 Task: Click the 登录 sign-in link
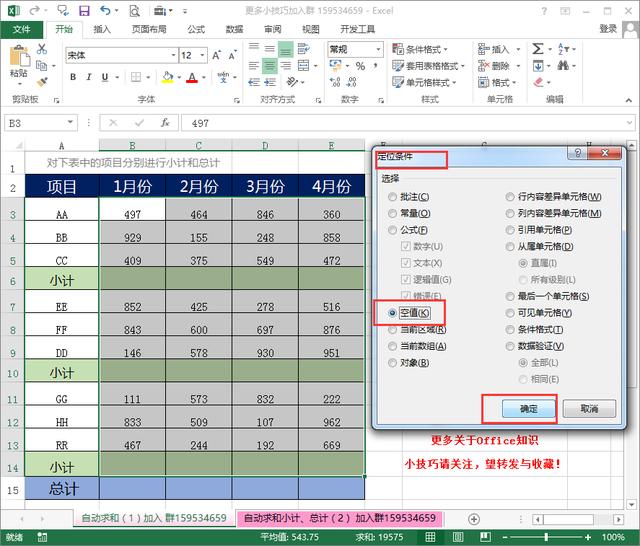coord(608,29)
